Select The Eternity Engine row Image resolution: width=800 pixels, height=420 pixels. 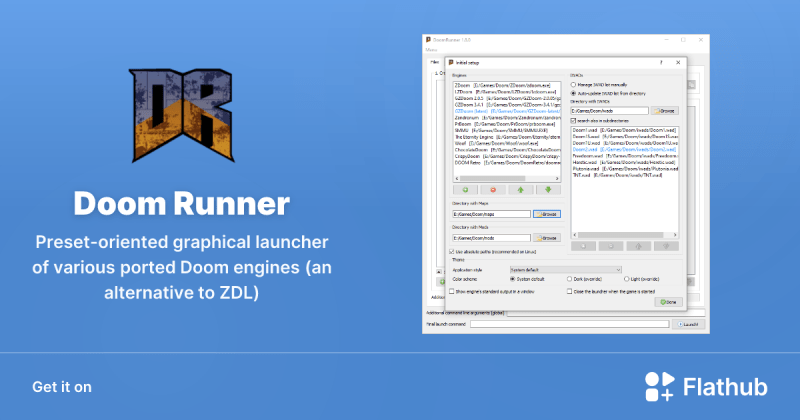[x=507, y=137]
